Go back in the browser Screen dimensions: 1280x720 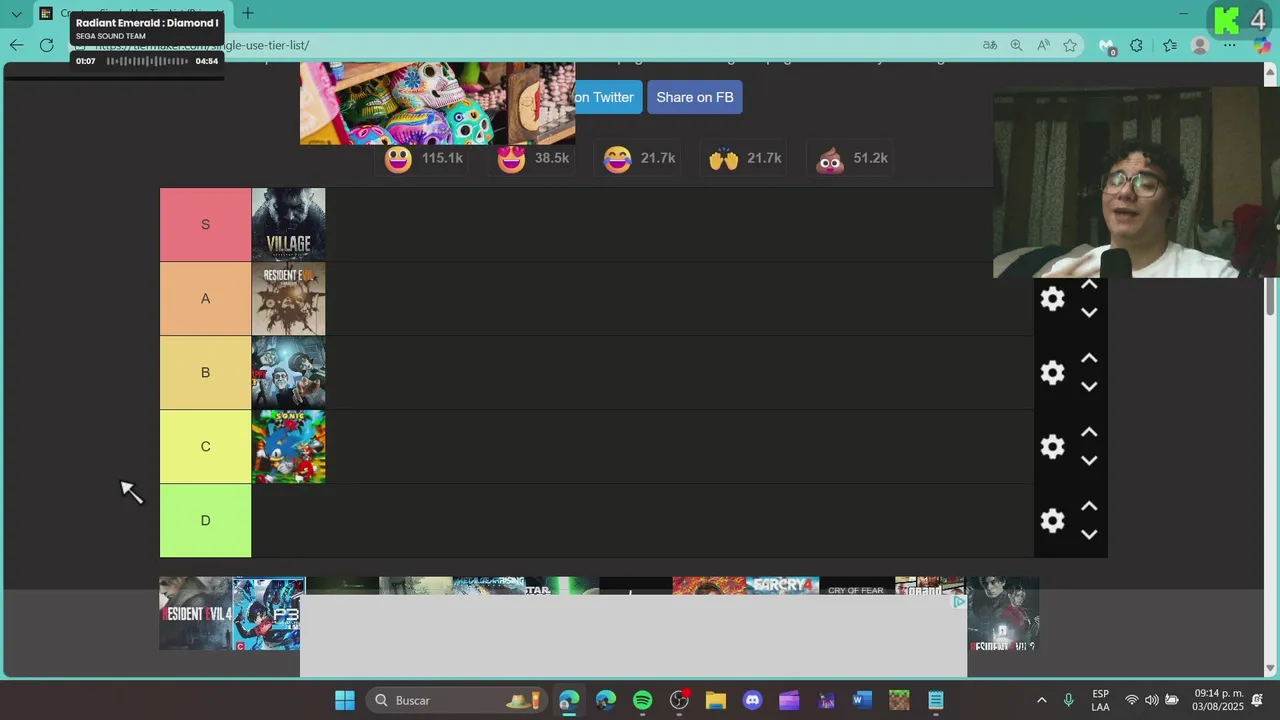point(16,45)
